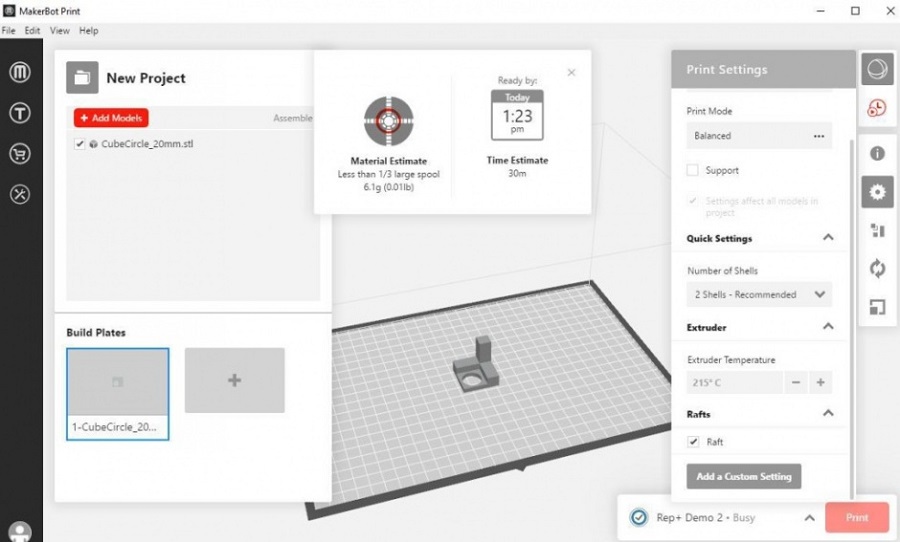
Task: Open the Edit menu
Action: point(32,30)
